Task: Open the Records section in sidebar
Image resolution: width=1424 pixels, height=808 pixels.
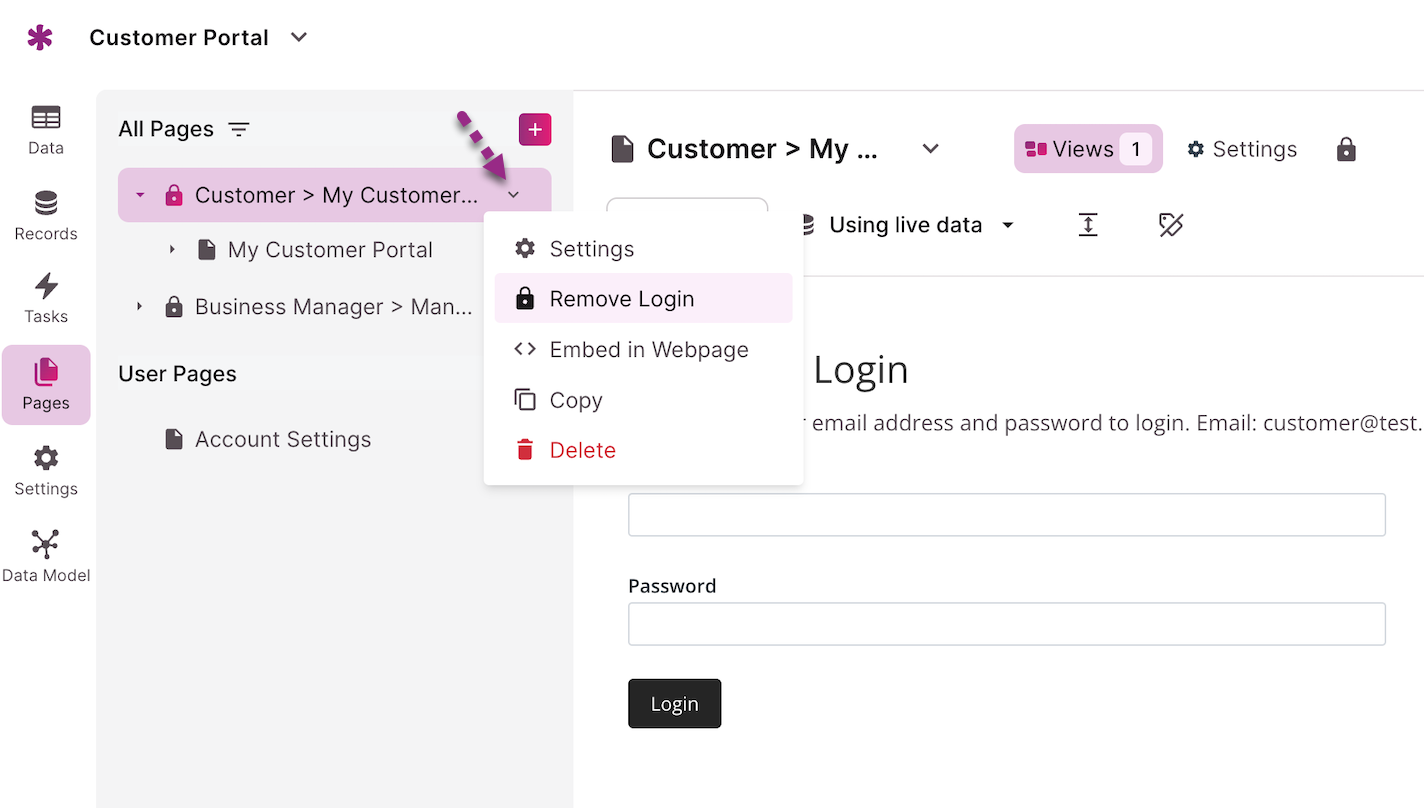Action: tap(46, 216)
